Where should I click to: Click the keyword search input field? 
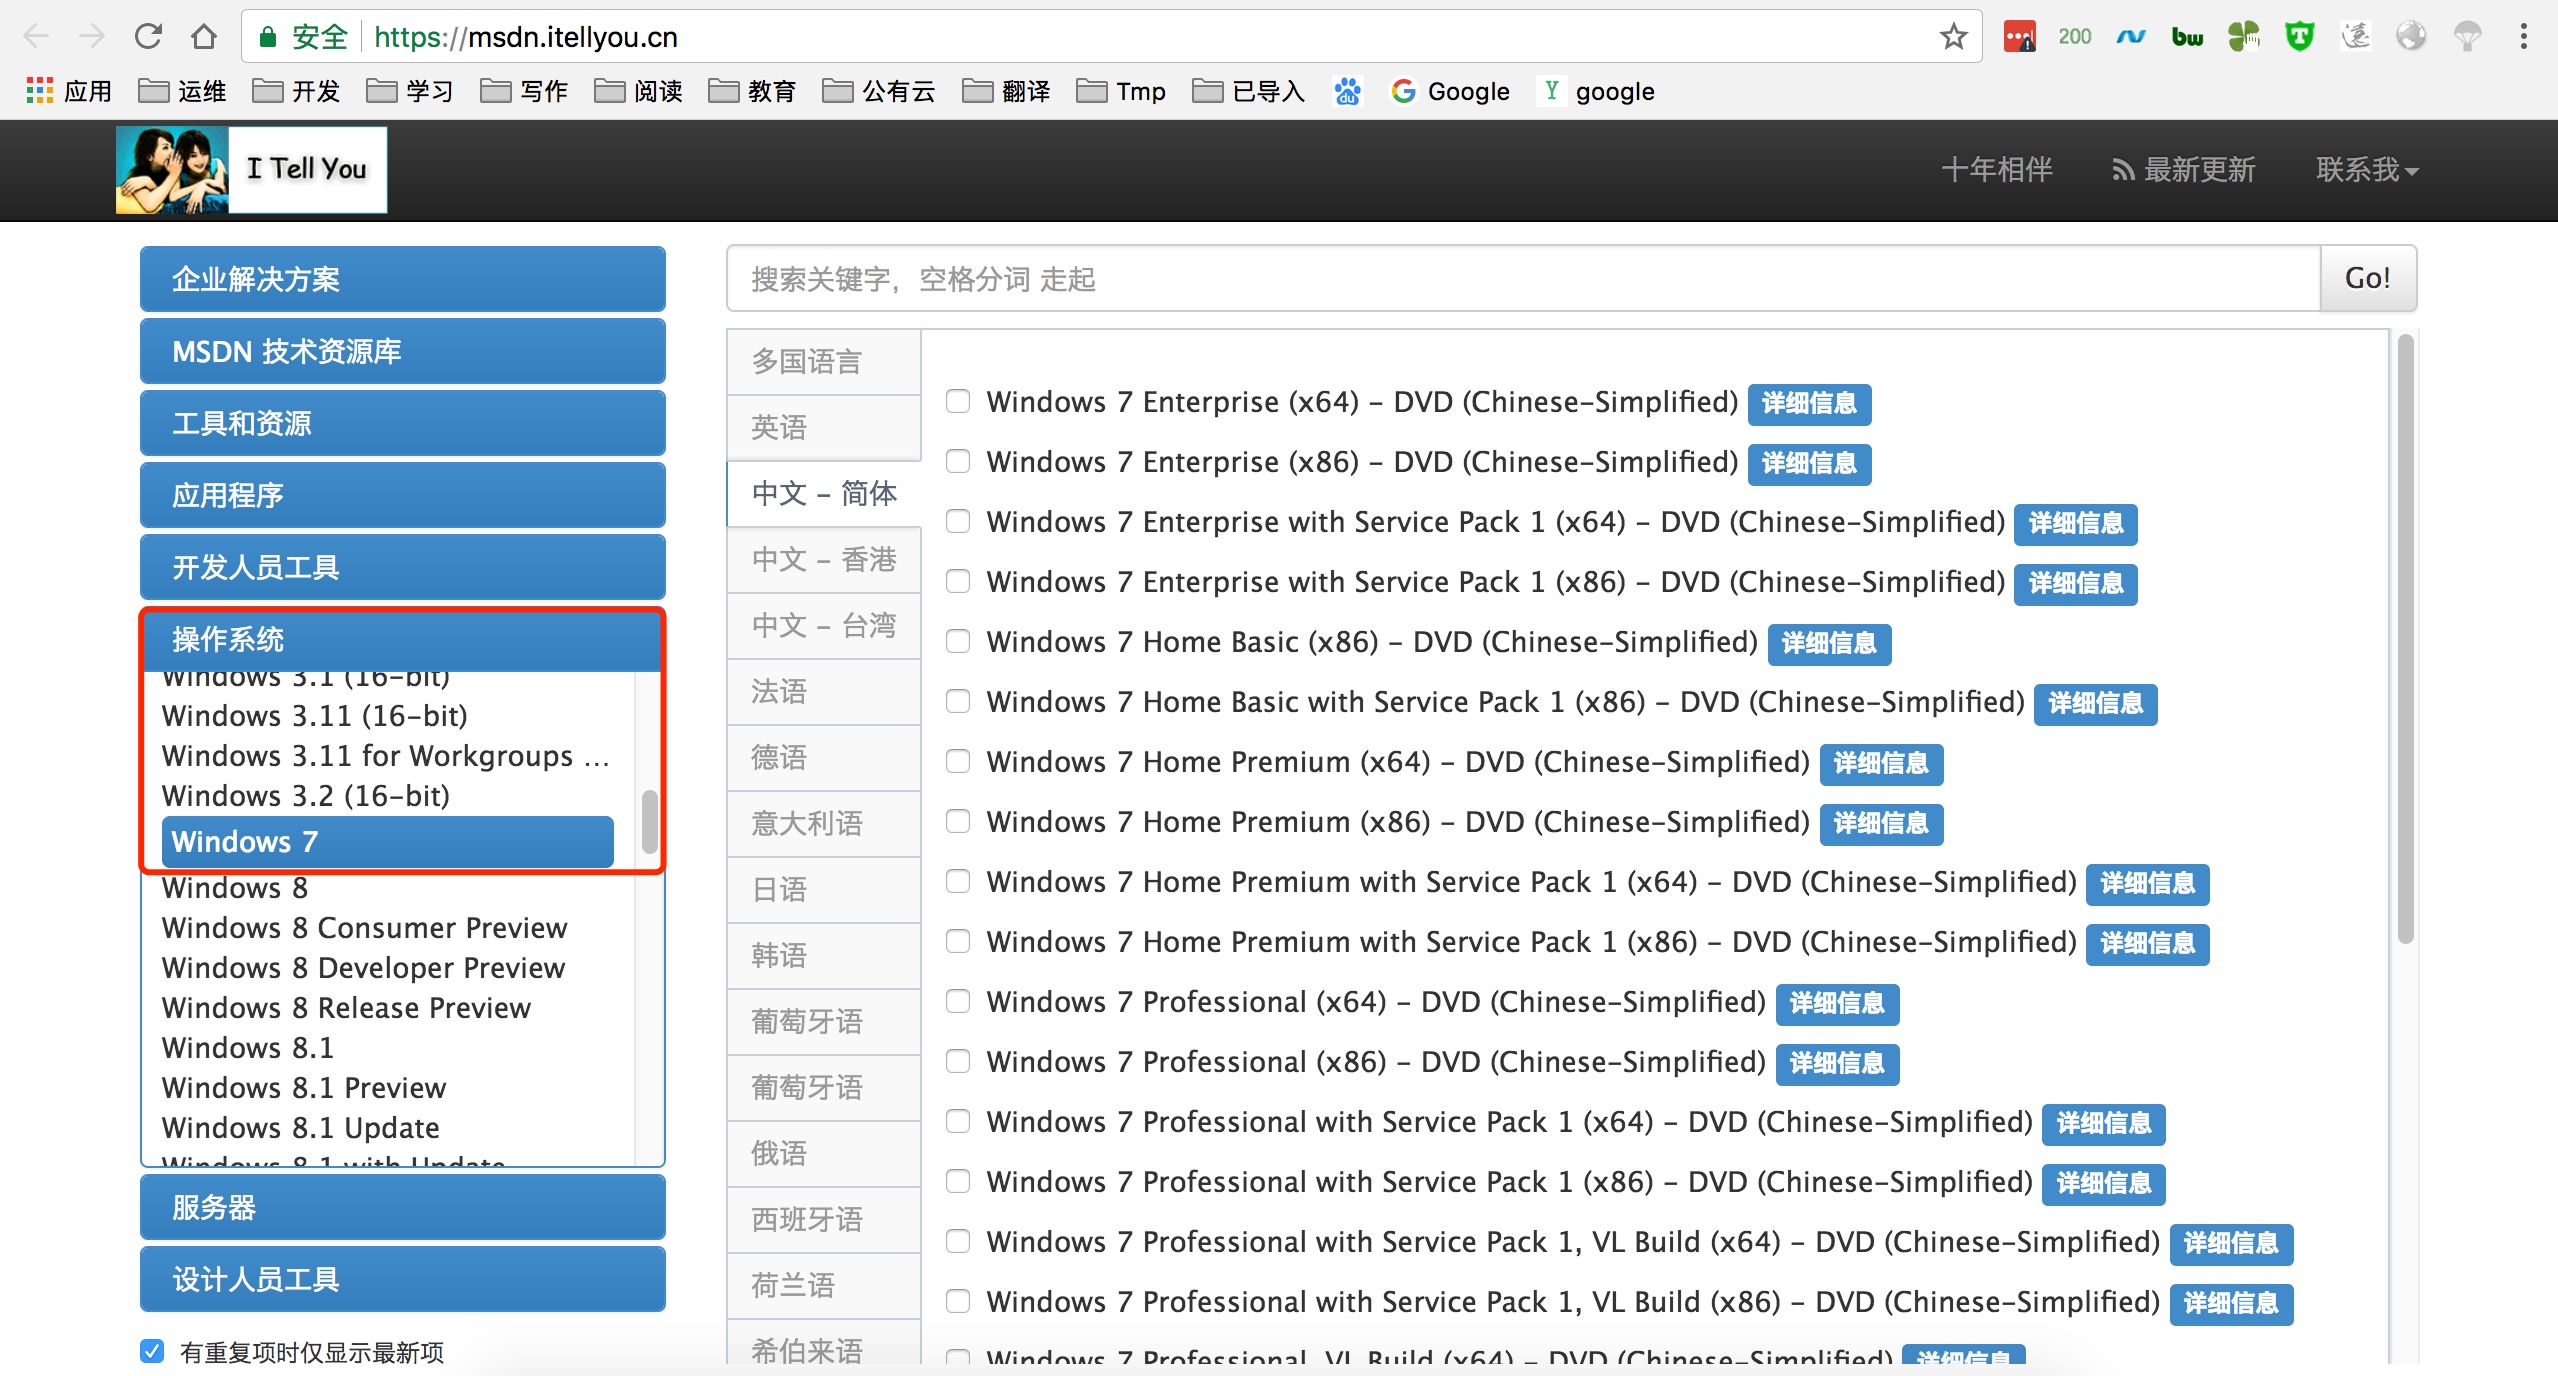(1520, 279)
